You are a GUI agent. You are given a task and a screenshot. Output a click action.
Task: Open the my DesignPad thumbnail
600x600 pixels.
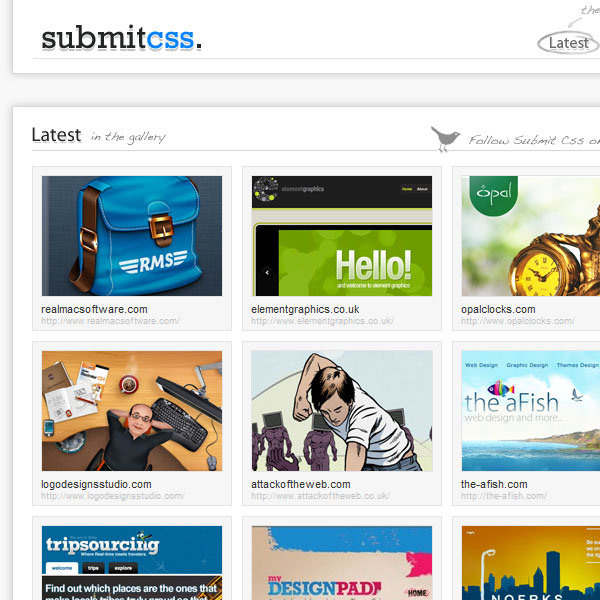(x=342, y=563)
